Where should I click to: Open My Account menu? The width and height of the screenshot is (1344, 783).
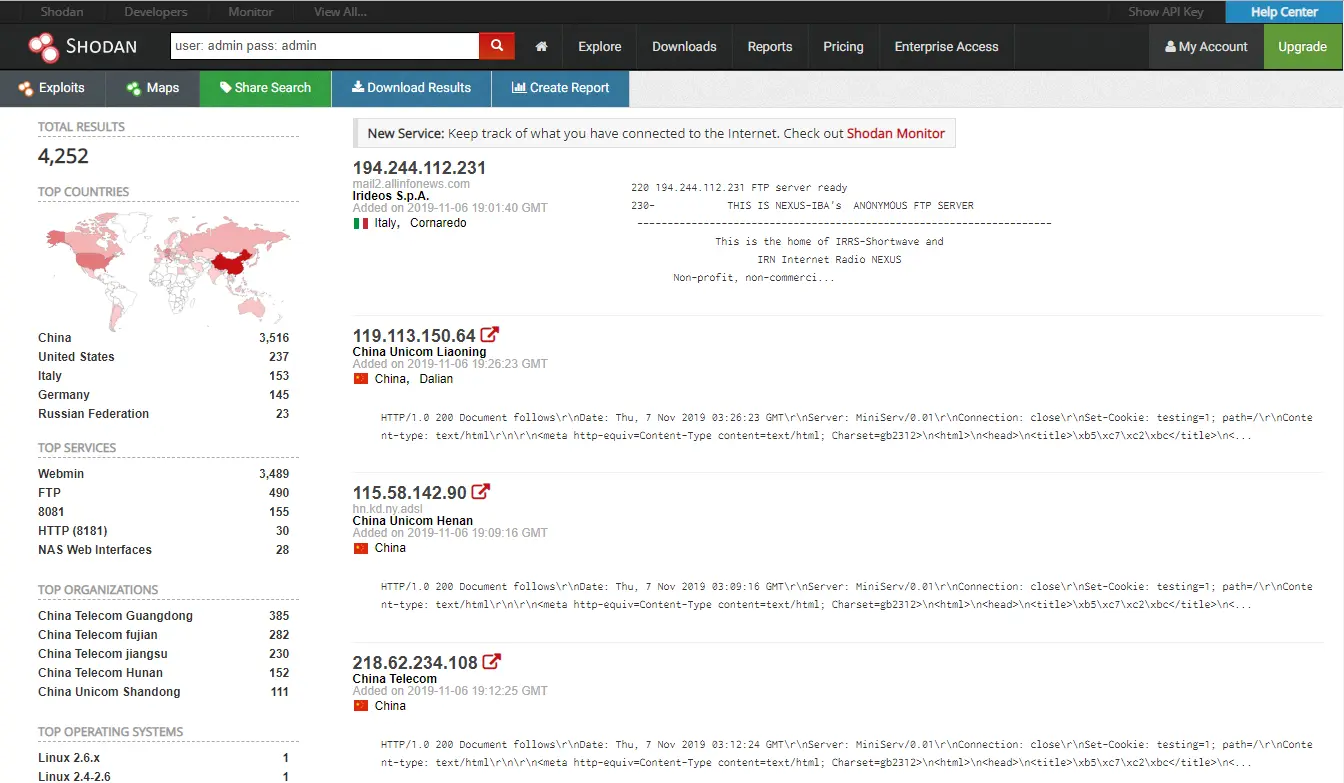point(1206,47)
